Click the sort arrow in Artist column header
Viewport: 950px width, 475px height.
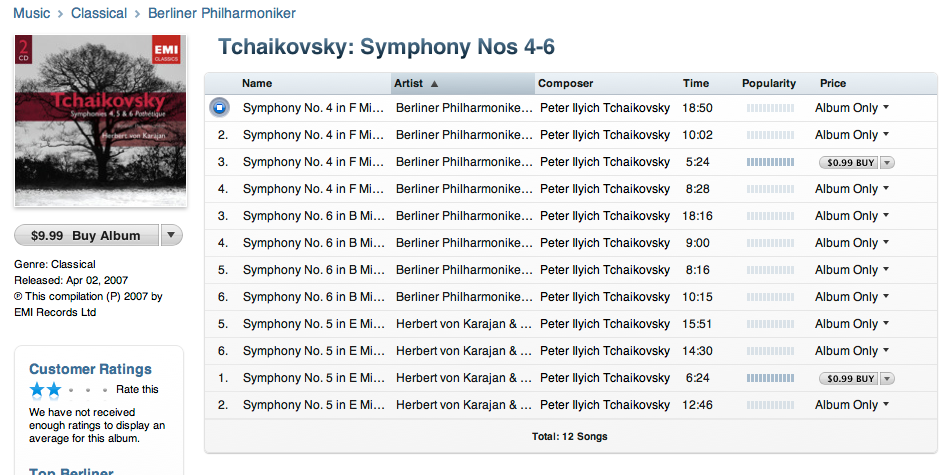click(x=434, y=84)
